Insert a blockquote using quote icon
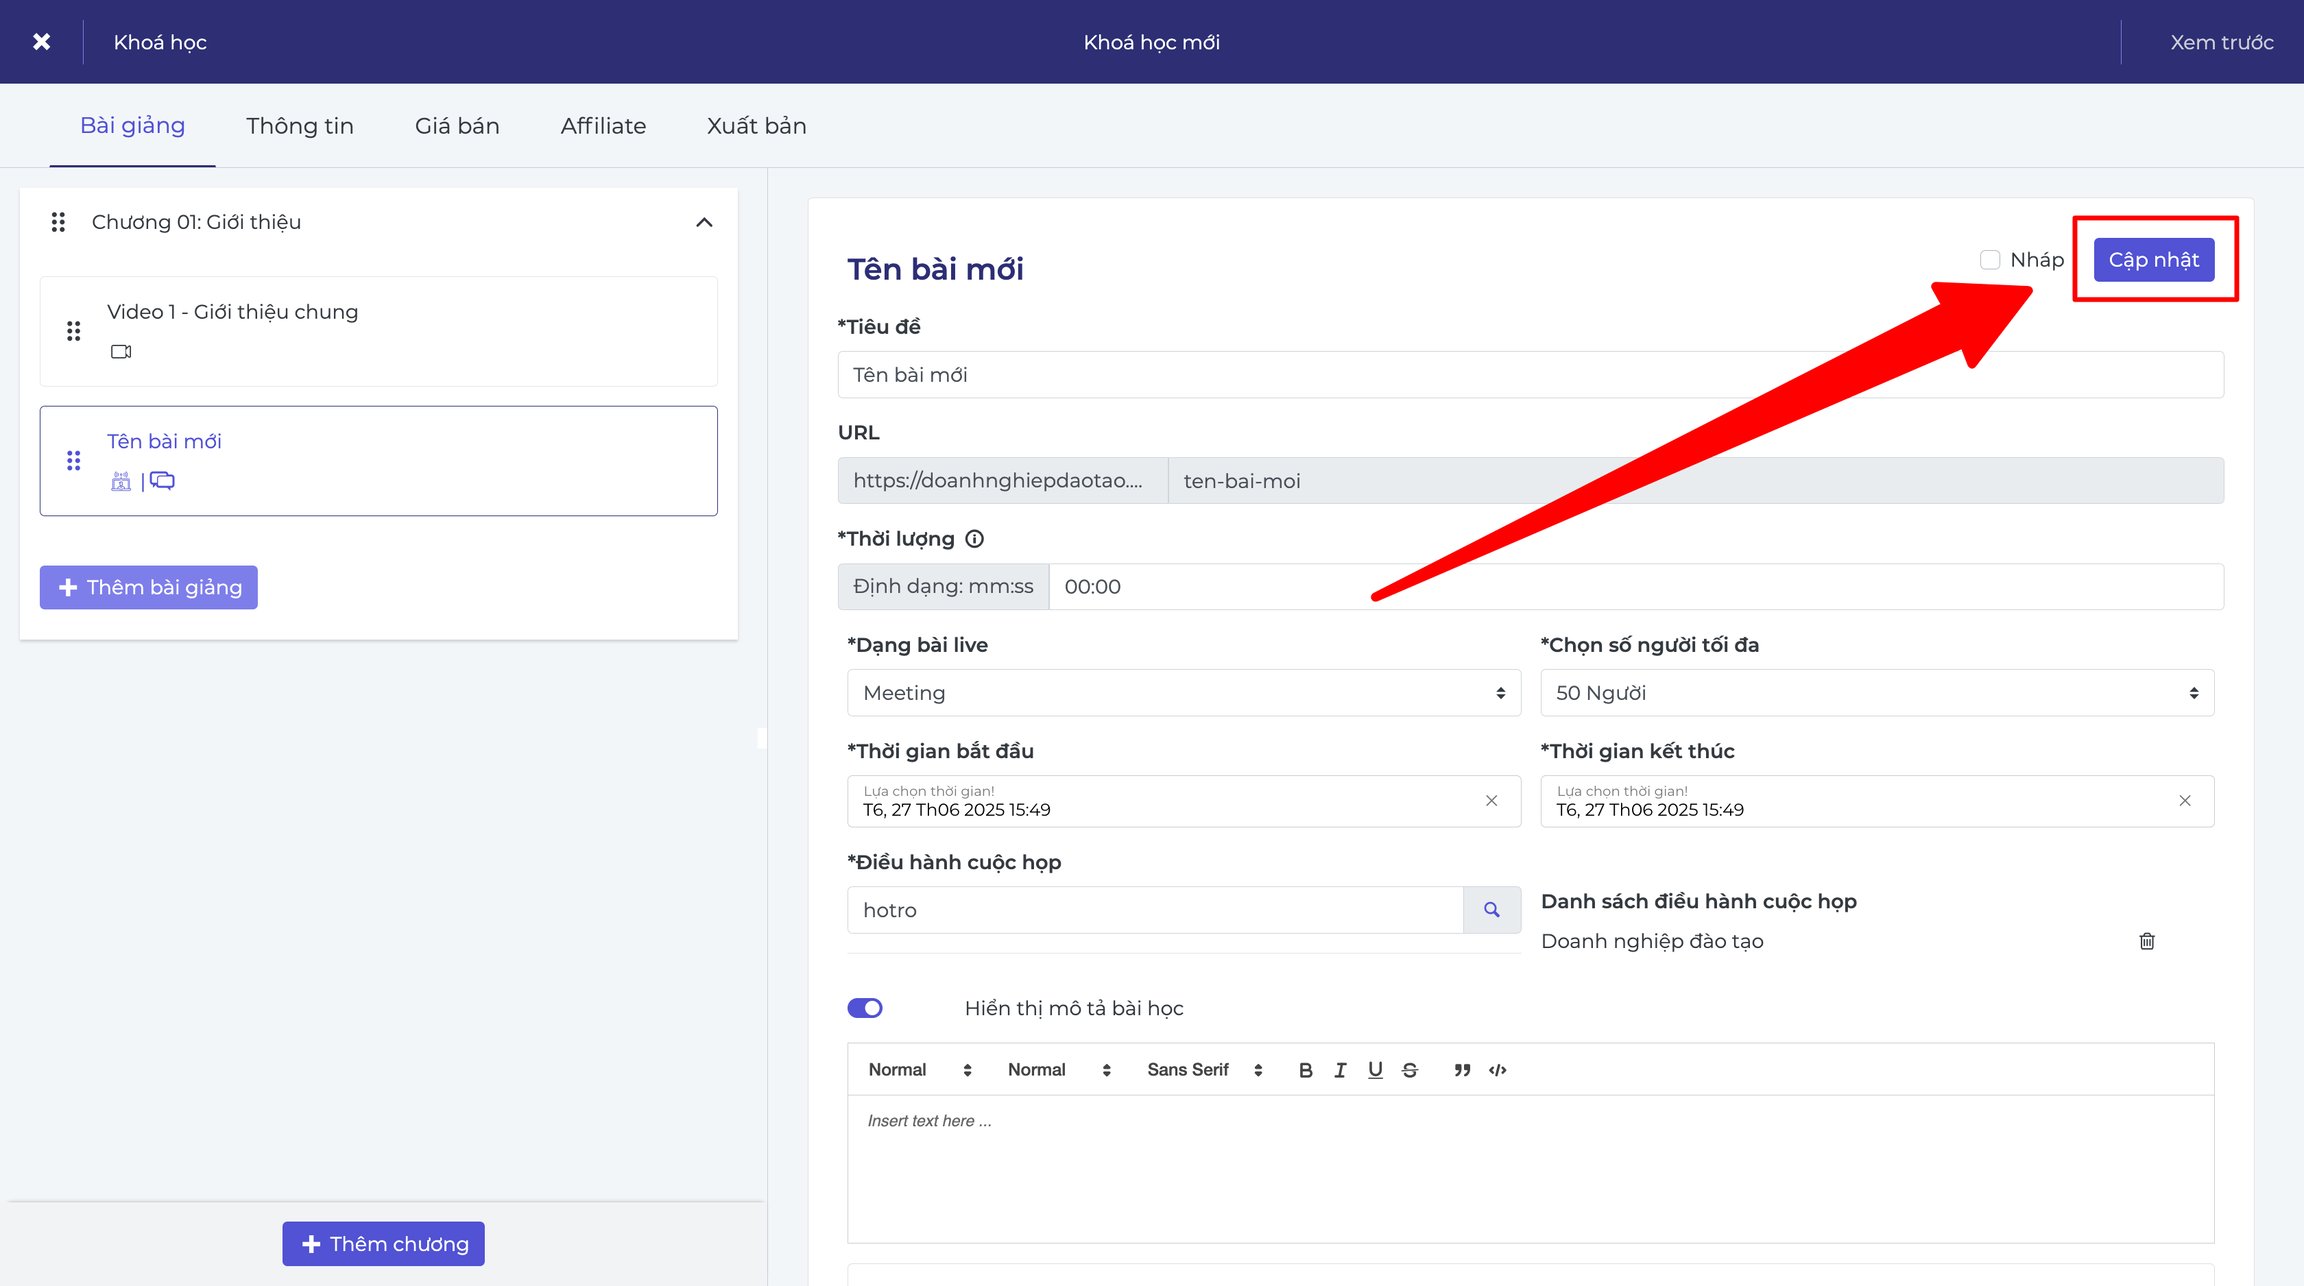This screenshot has height=1286, width=2304. [1462, 1070]
